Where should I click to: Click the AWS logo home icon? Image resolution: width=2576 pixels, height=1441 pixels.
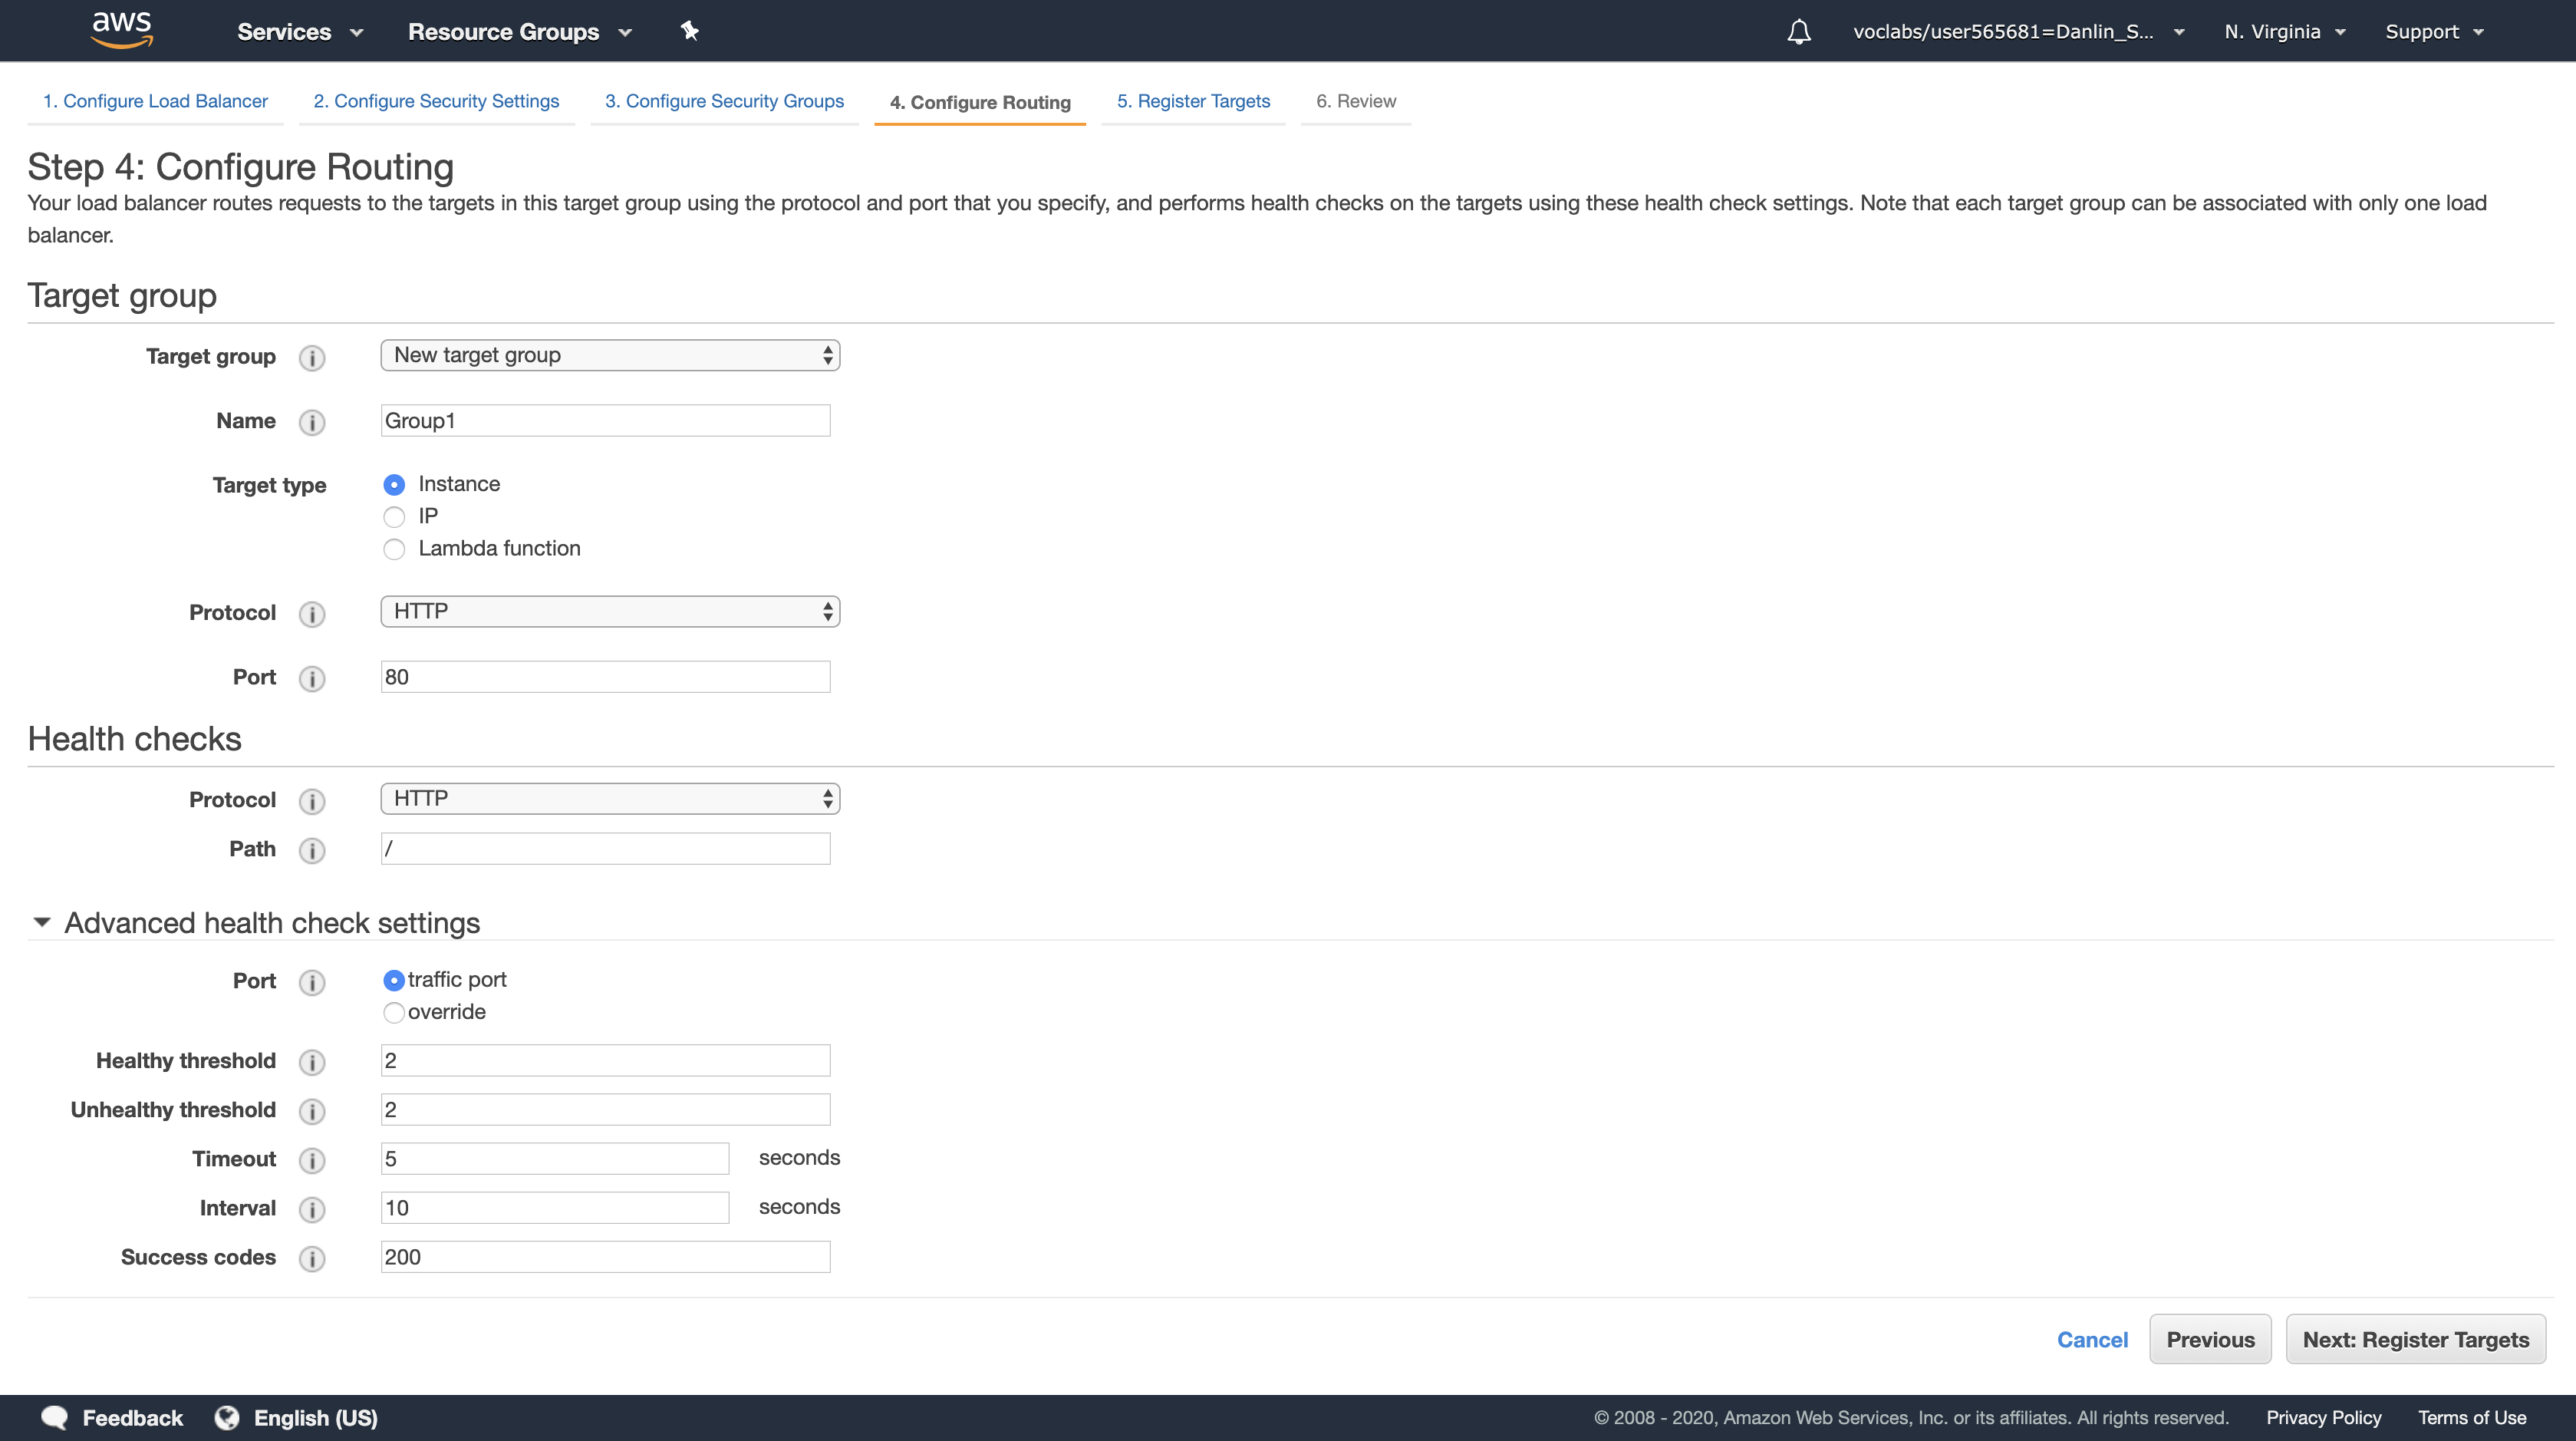(x=121, y=30)
